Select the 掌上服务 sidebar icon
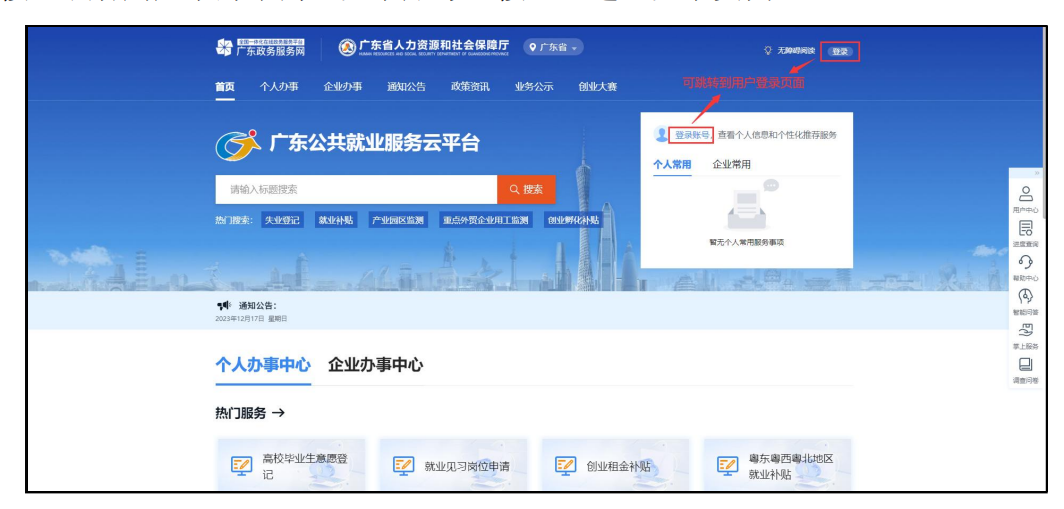Screen dimensions: 1064x509 pos(1025,333)
